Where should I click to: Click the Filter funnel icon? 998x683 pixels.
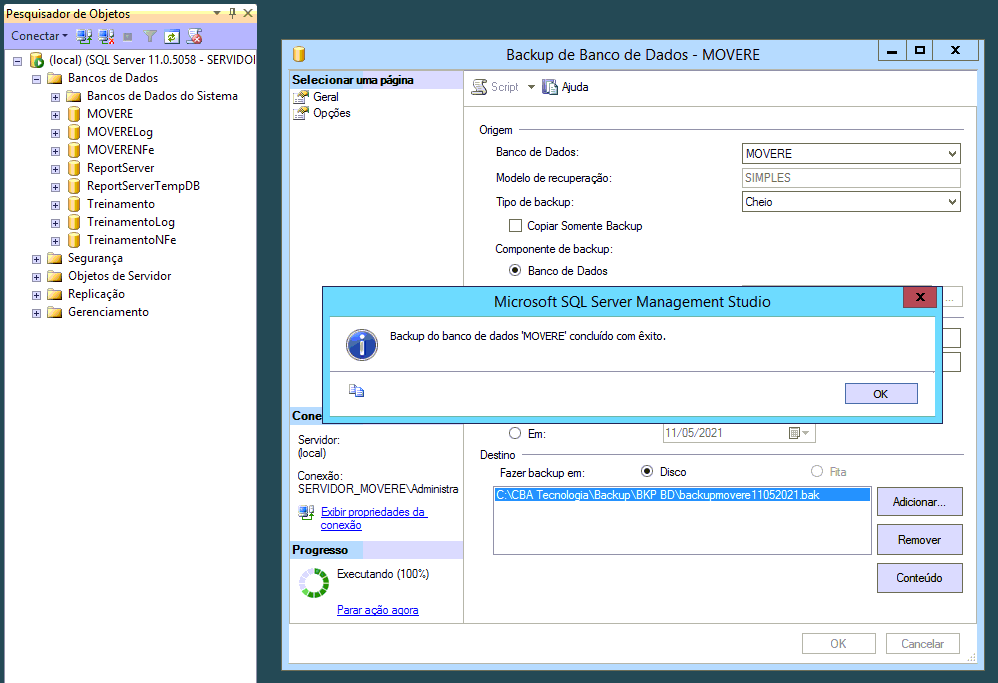coord(150,36)
